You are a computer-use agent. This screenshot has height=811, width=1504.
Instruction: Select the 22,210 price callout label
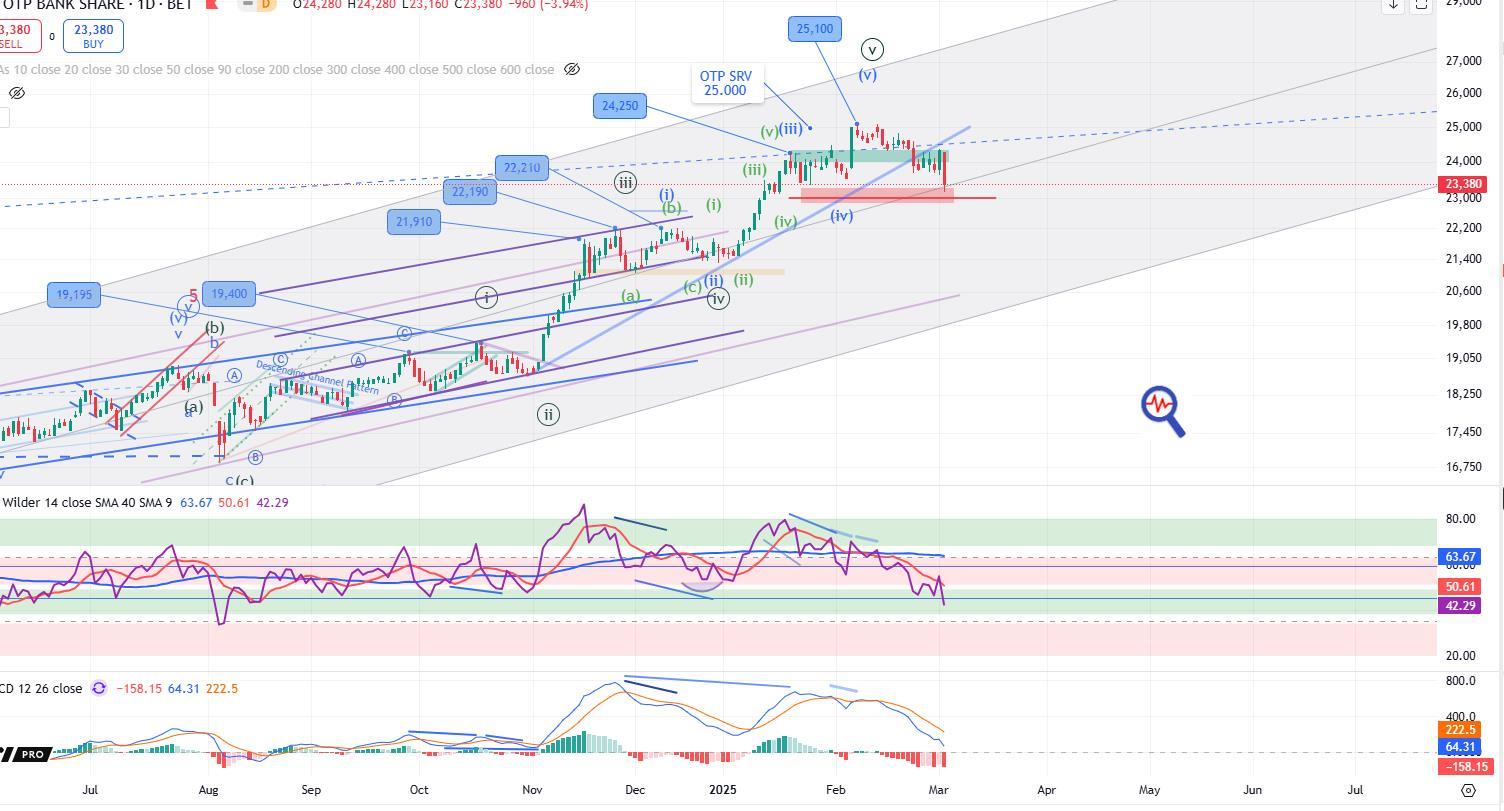(522, 168)
